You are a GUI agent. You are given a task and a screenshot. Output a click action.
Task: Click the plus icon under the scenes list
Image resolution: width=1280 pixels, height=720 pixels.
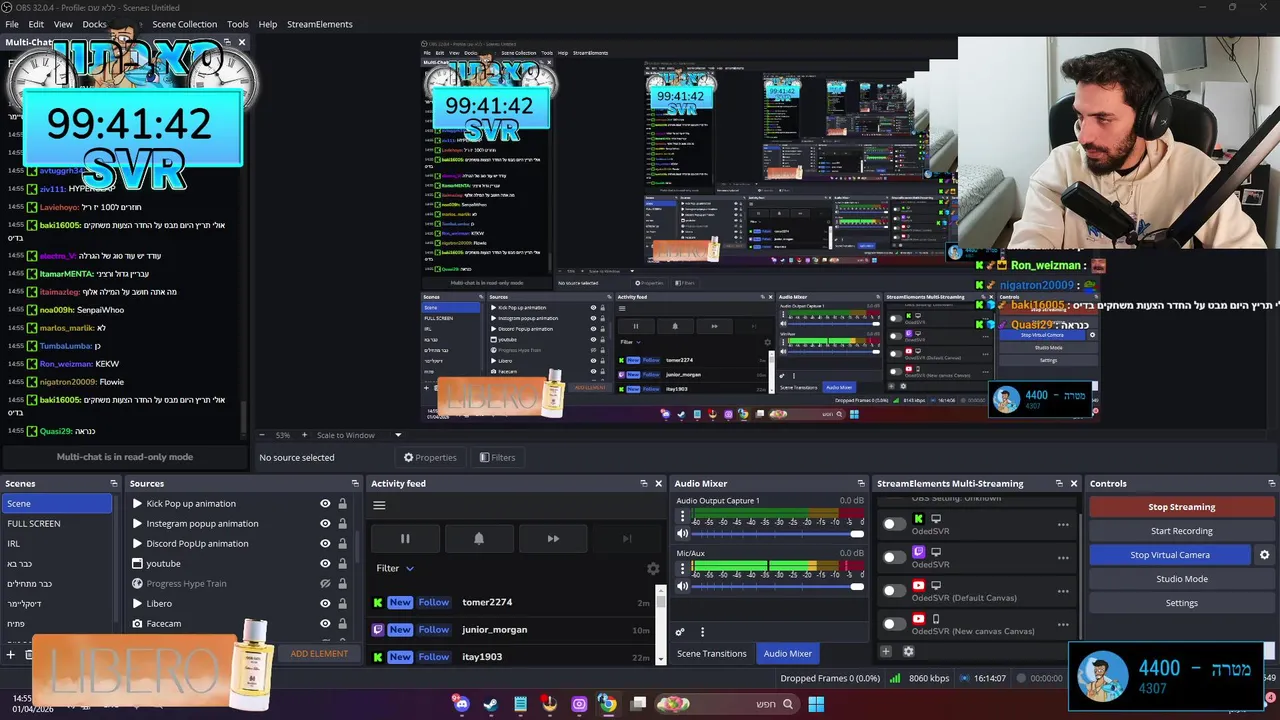coord(11,655)
